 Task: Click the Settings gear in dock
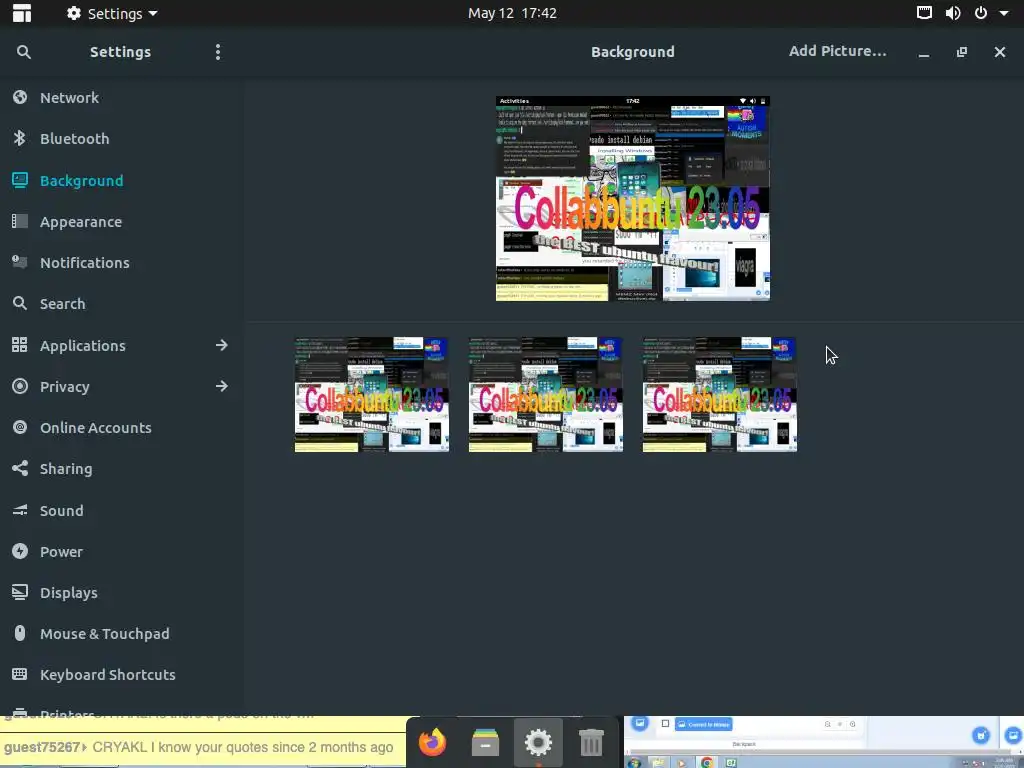pos(538,743)
